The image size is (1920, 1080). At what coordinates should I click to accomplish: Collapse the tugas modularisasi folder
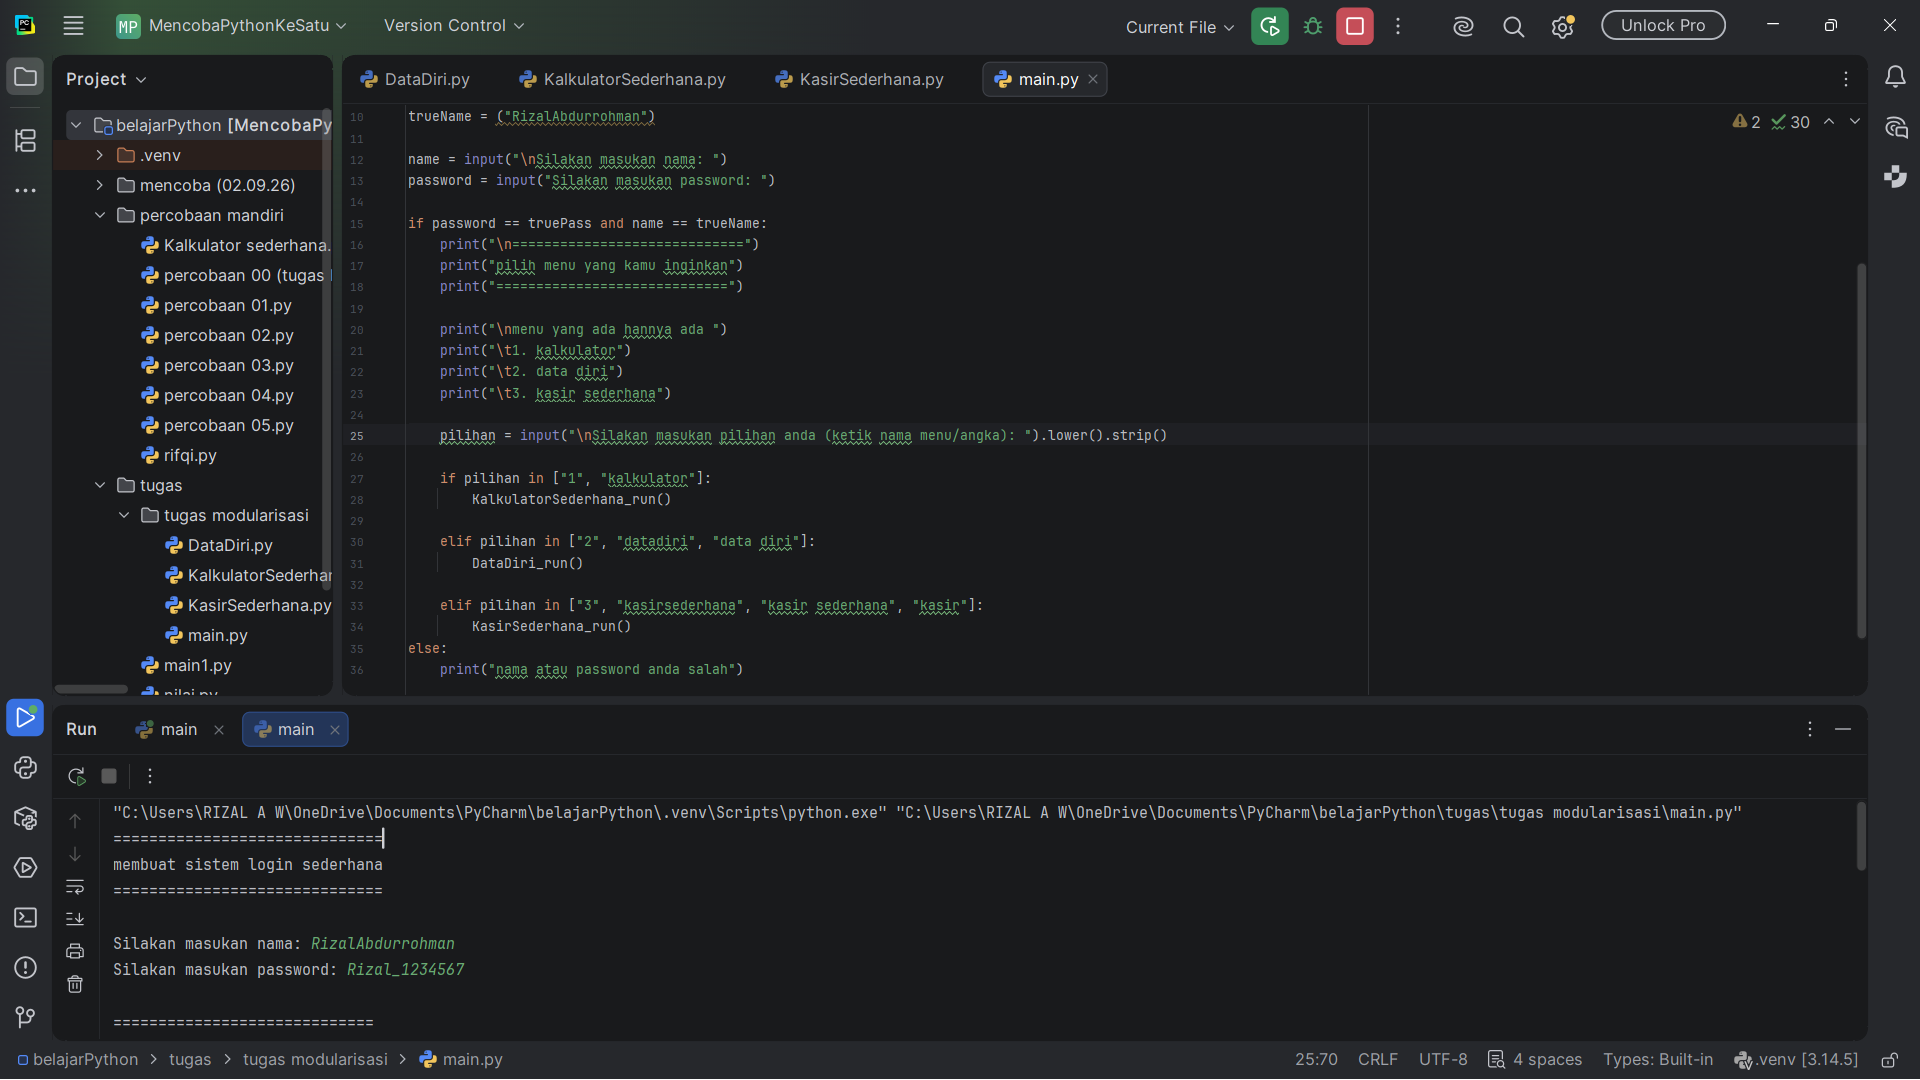pyautogui.click(x=124, y=515)
